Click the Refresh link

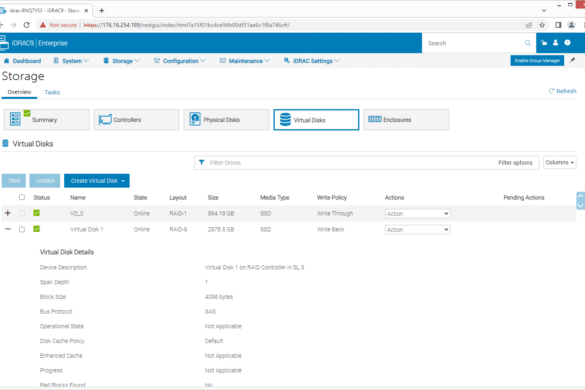coord(563,91)
